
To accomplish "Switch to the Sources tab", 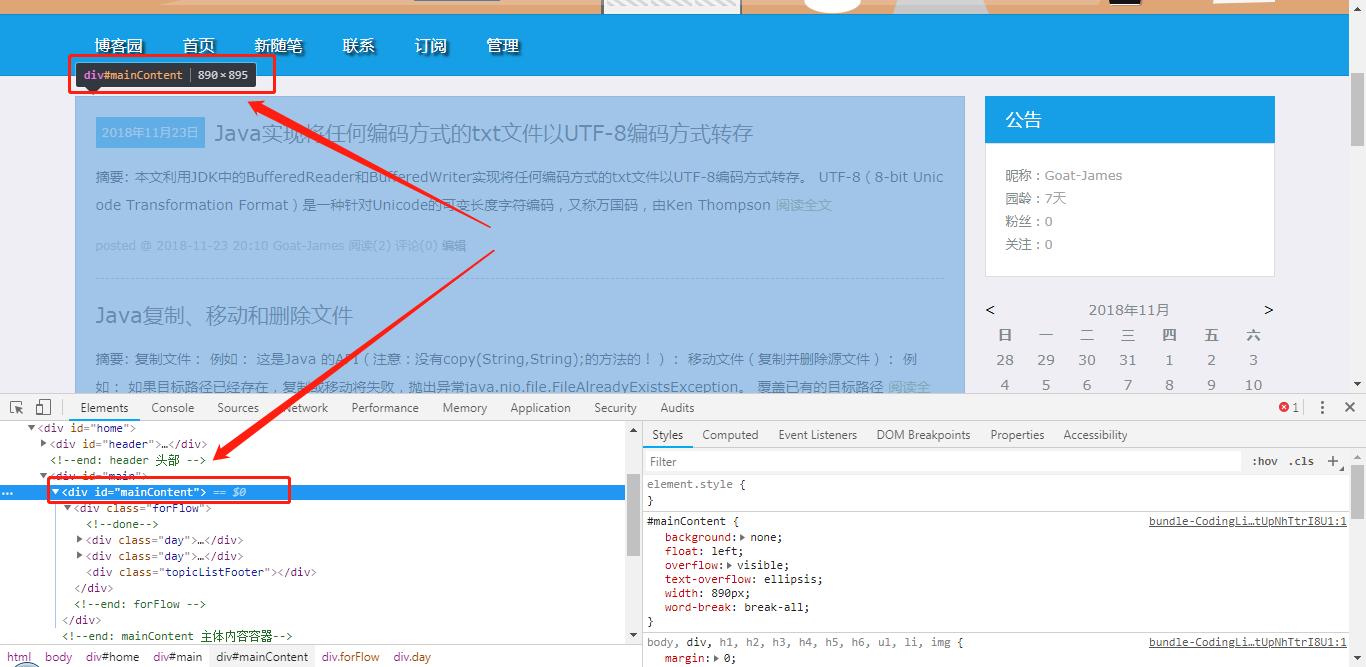I will coord(238,408).
